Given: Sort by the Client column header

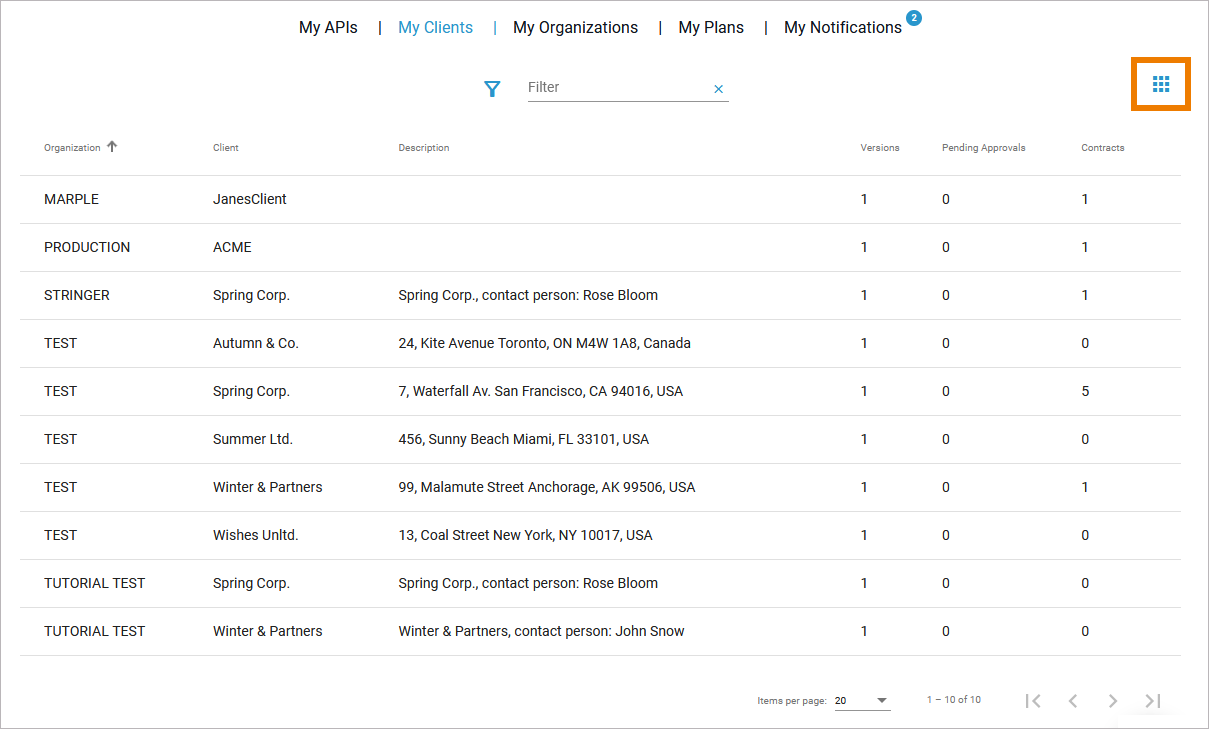Looking at the screenshot, I should pos(226,148).
